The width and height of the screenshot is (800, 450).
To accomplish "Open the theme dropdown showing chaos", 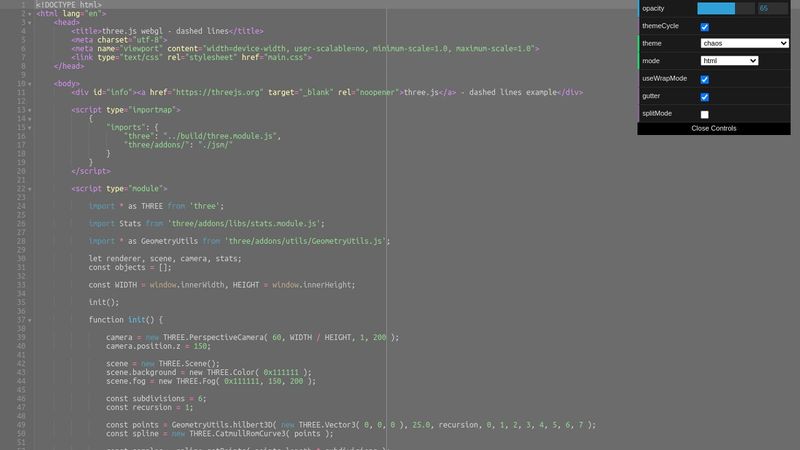I will pyautogui.click(x=744, y=44).
